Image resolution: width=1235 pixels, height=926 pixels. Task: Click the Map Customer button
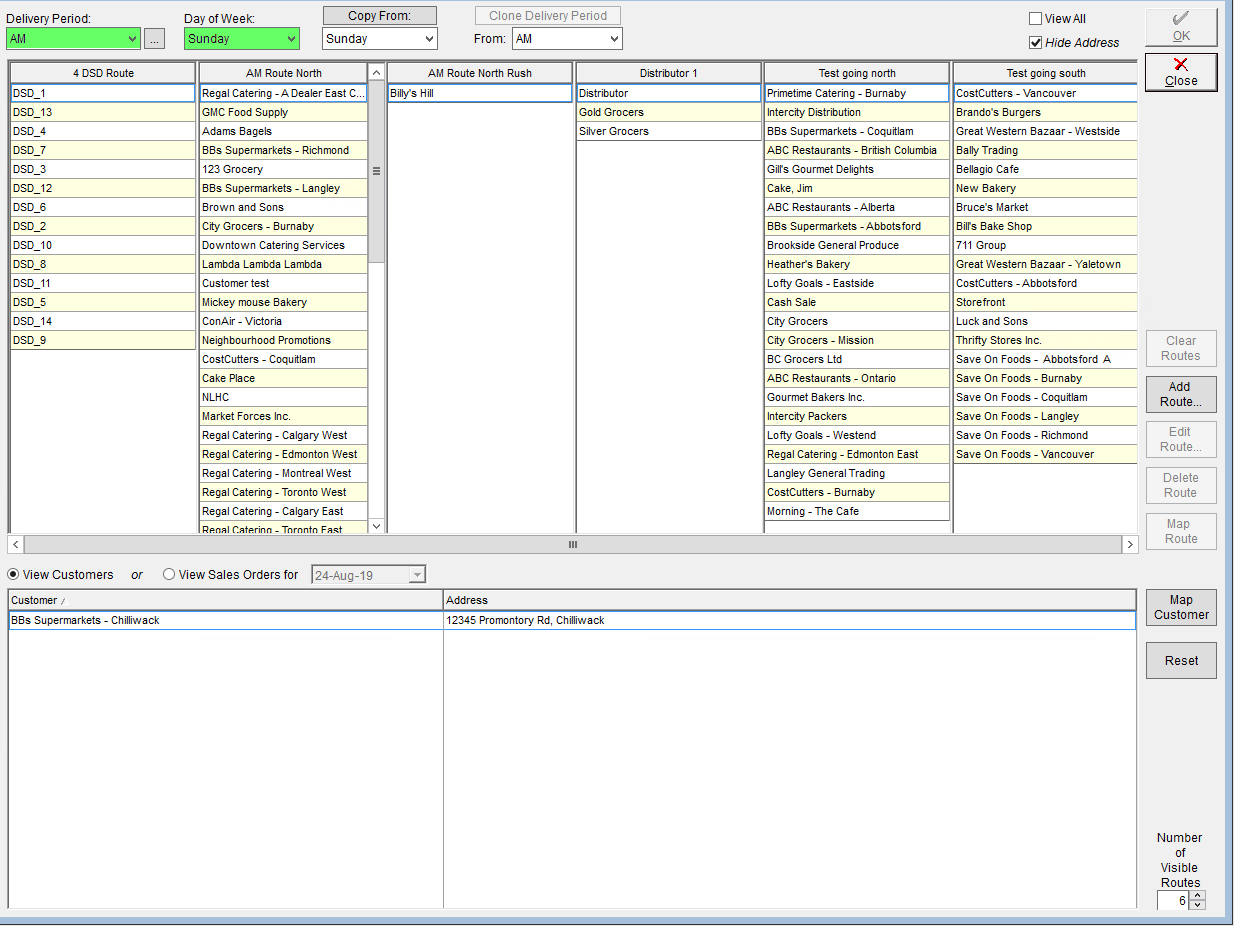[x=1181, y=608]
